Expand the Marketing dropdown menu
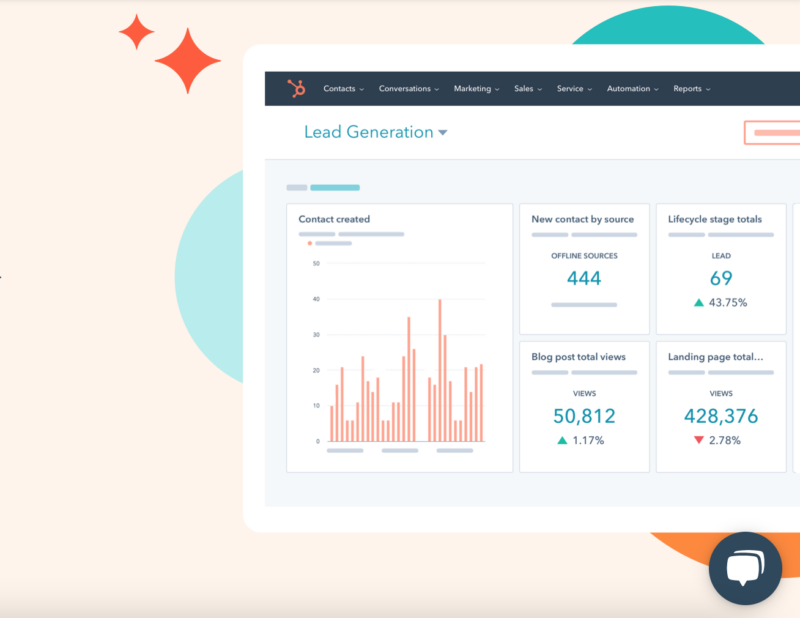Screen dimensions: 800x618 (476, 89)
